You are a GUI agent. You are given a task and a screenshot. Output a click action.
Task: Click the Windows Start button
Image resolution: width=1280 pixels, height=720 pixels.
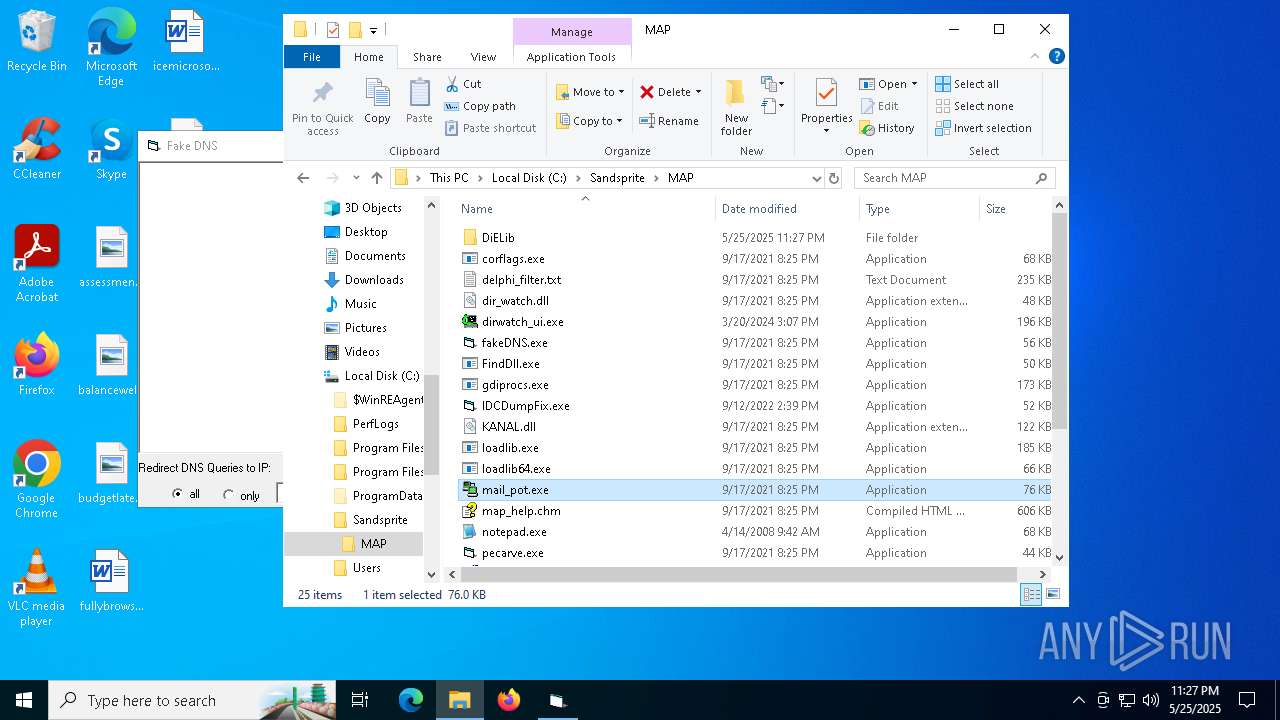click(x=24, y=700)
